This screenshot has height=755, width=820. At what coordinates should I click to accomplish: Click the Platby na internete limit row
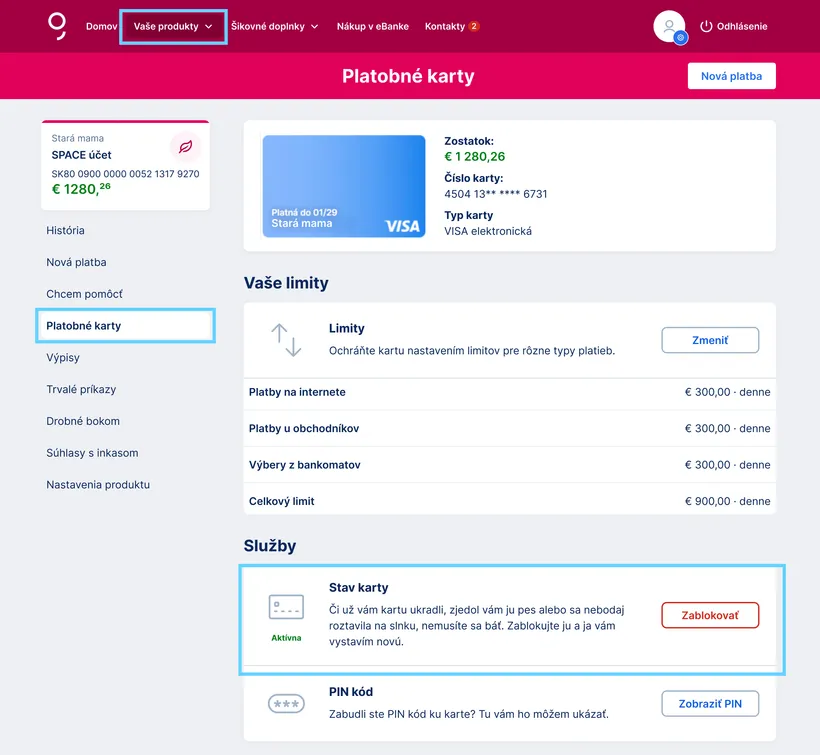click(509, 392)
